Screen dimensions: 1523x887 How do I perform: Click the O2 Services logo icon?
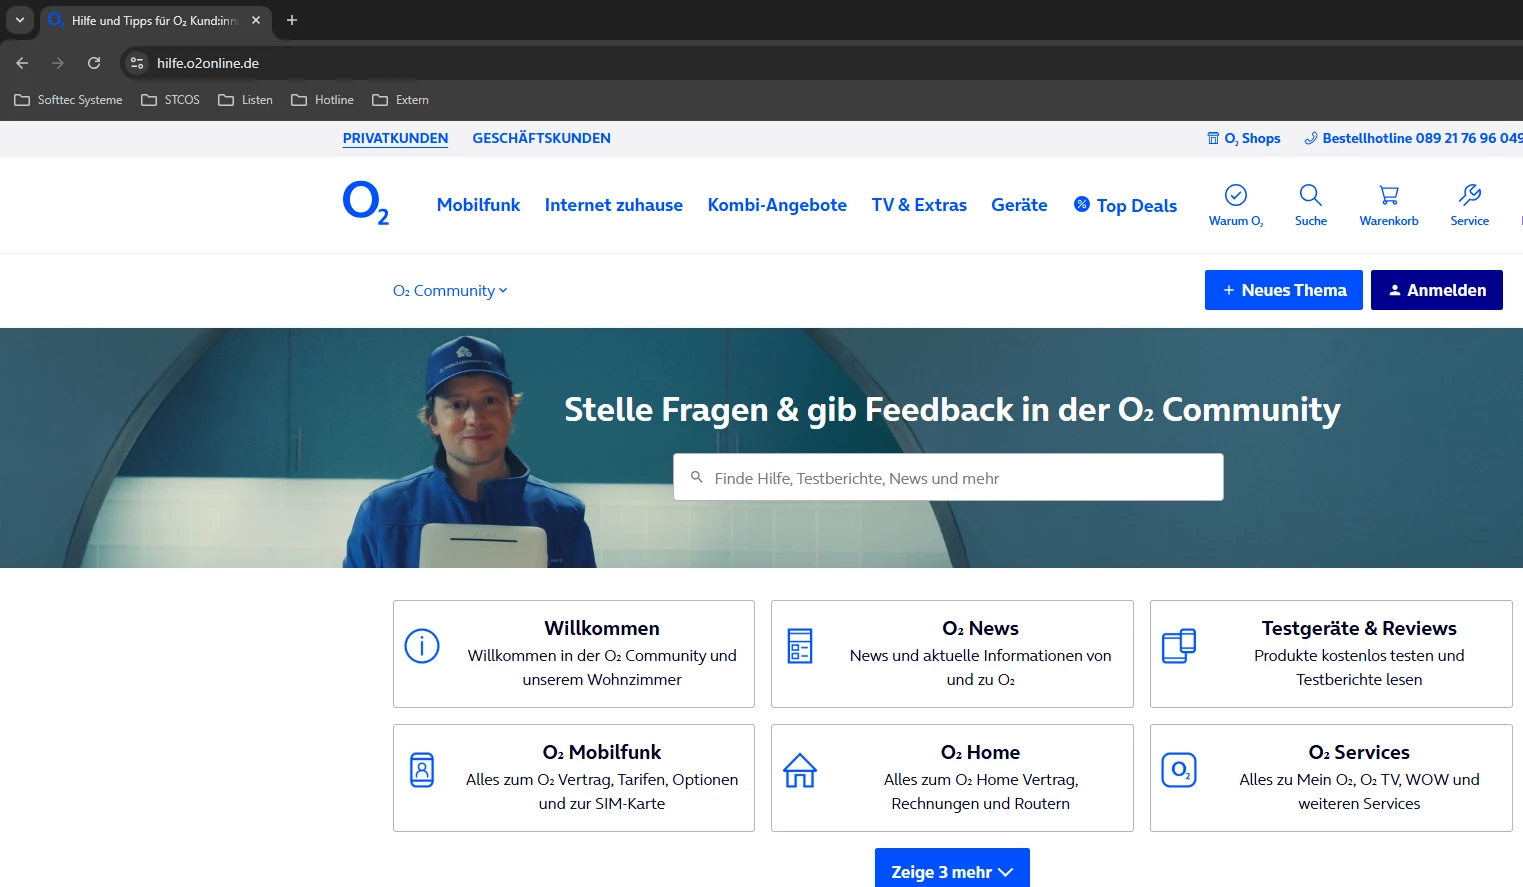pyautogui.click(x=1179, y=770)
